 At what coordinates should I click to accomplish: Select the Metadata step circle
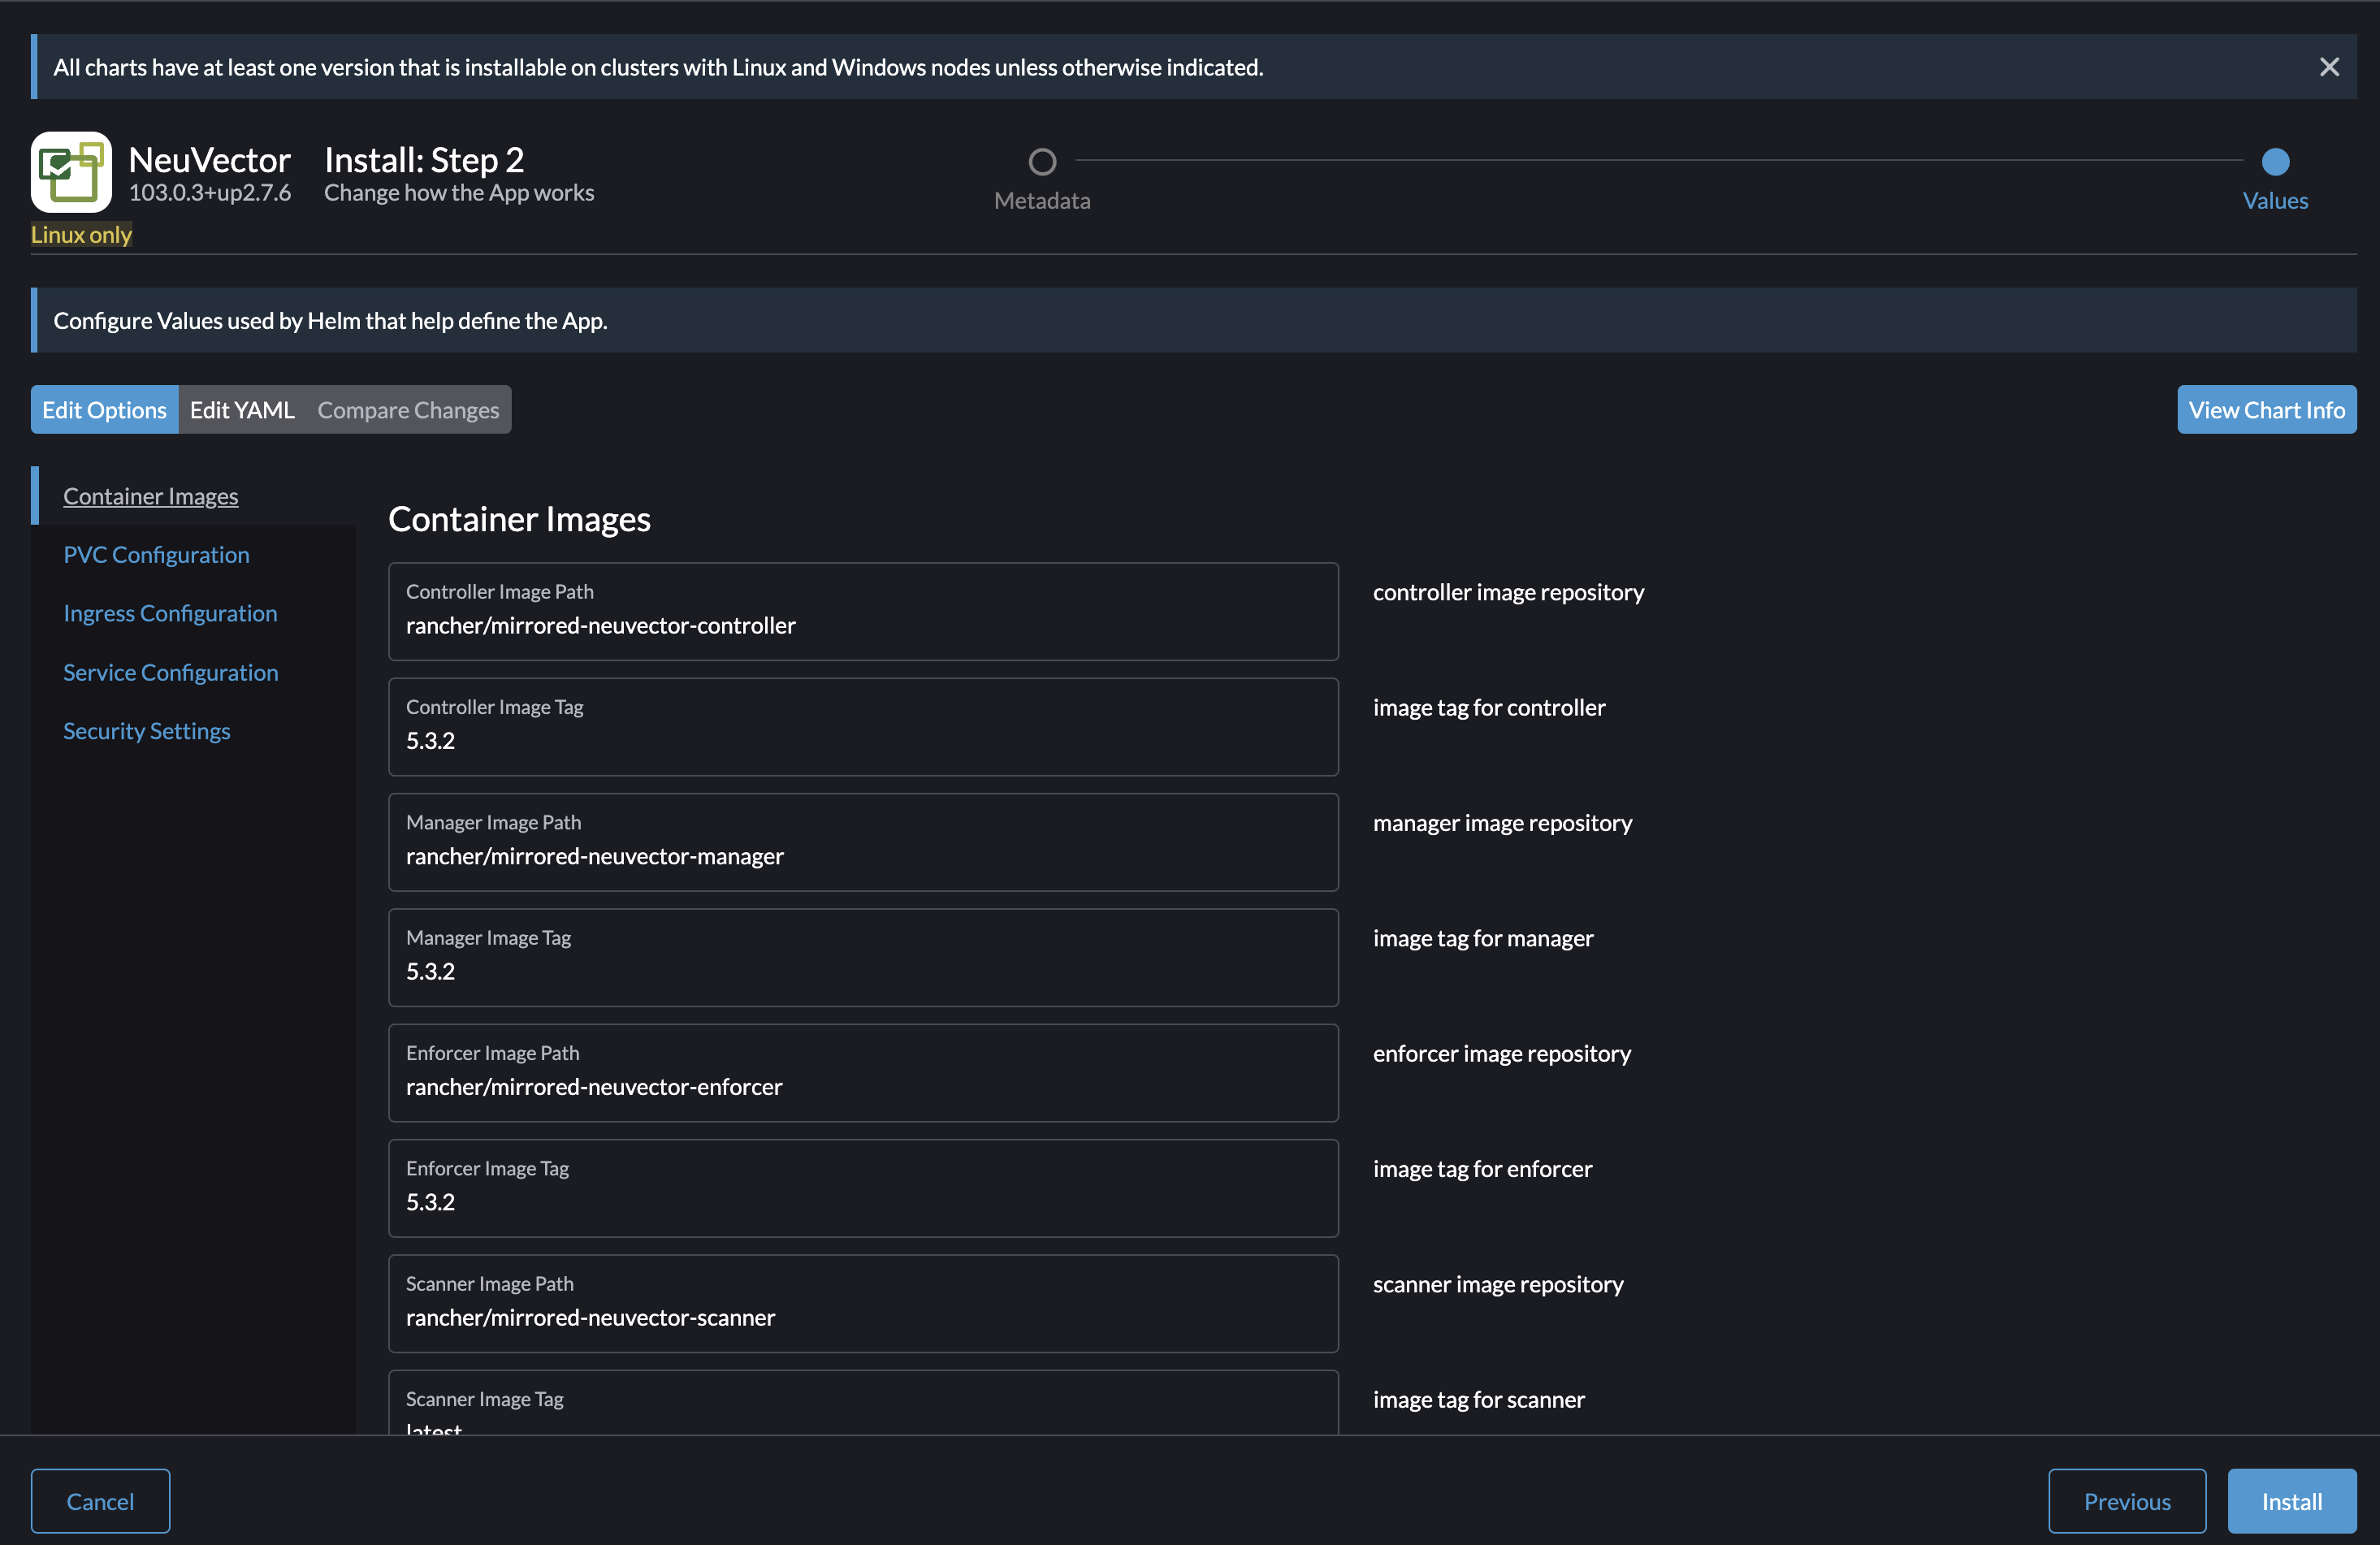click(x=1042, y=161)
